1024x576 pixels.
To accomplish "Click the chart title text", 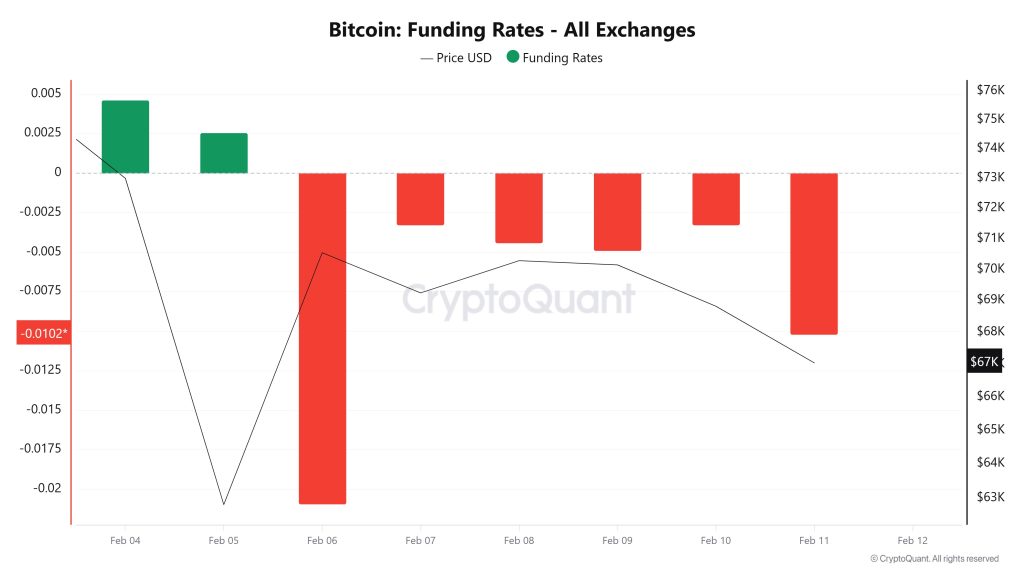I will click(512, 30).
